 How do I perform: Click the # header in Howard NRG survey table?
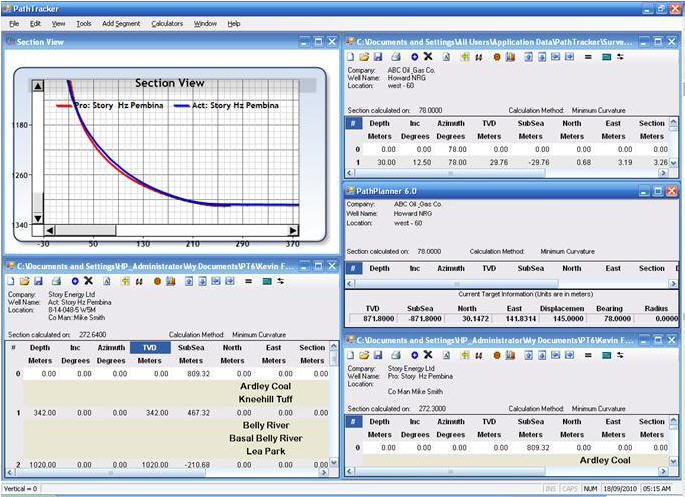point(353,123)
